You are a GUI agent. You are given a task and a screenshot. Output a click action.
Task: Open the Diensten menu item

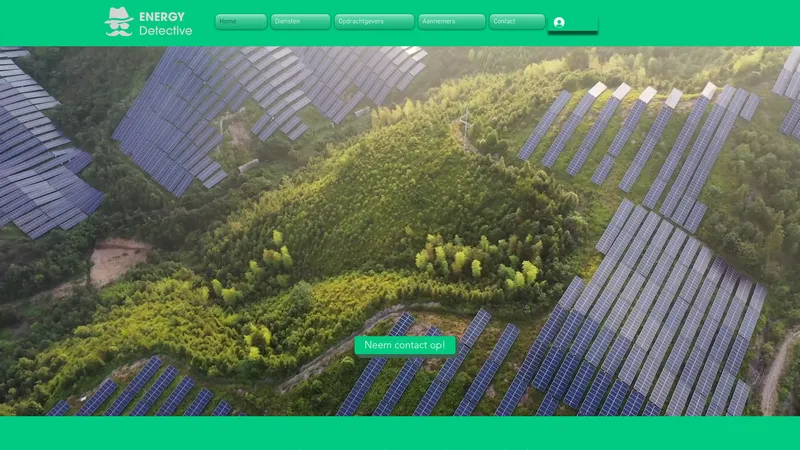(x=301, y=22)
